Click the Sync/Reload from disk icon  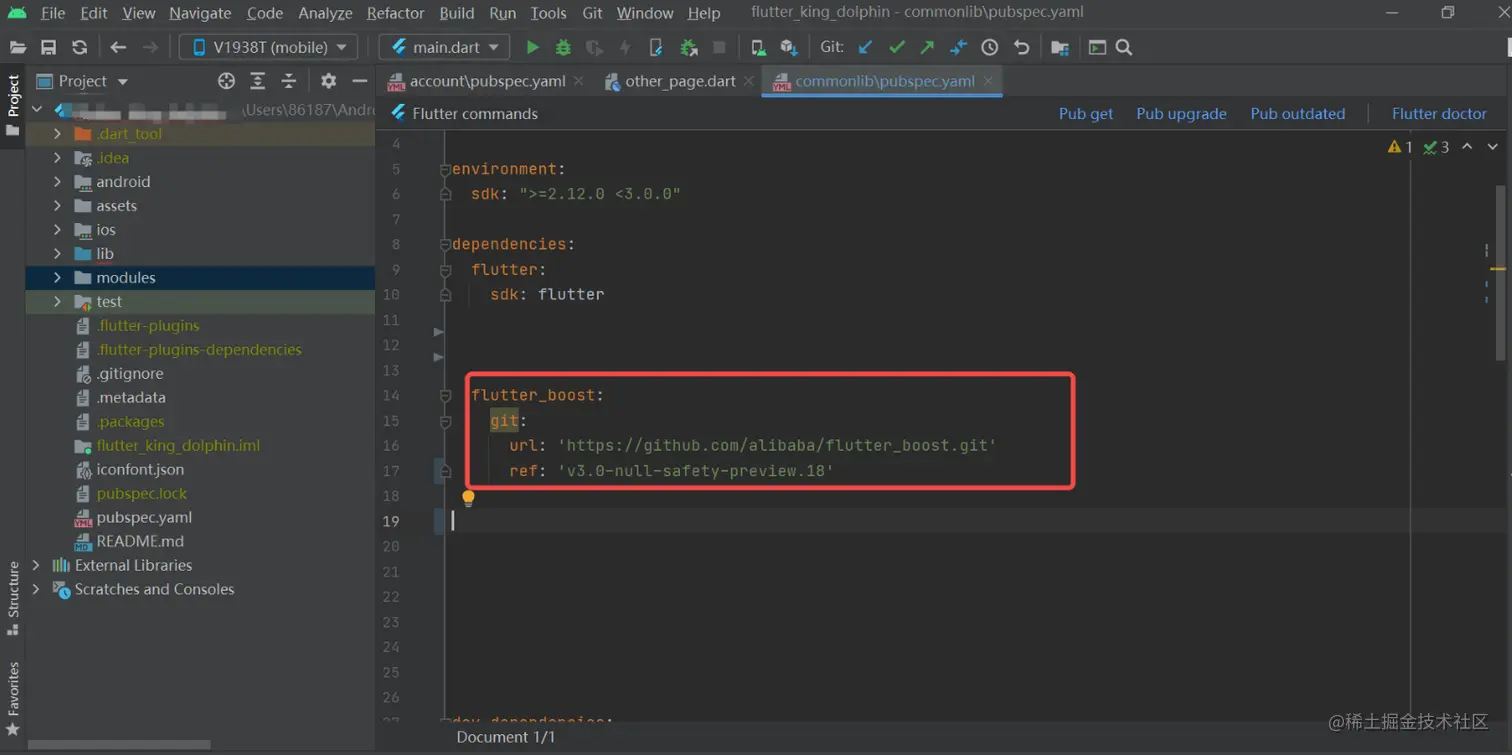coord(79,47)
